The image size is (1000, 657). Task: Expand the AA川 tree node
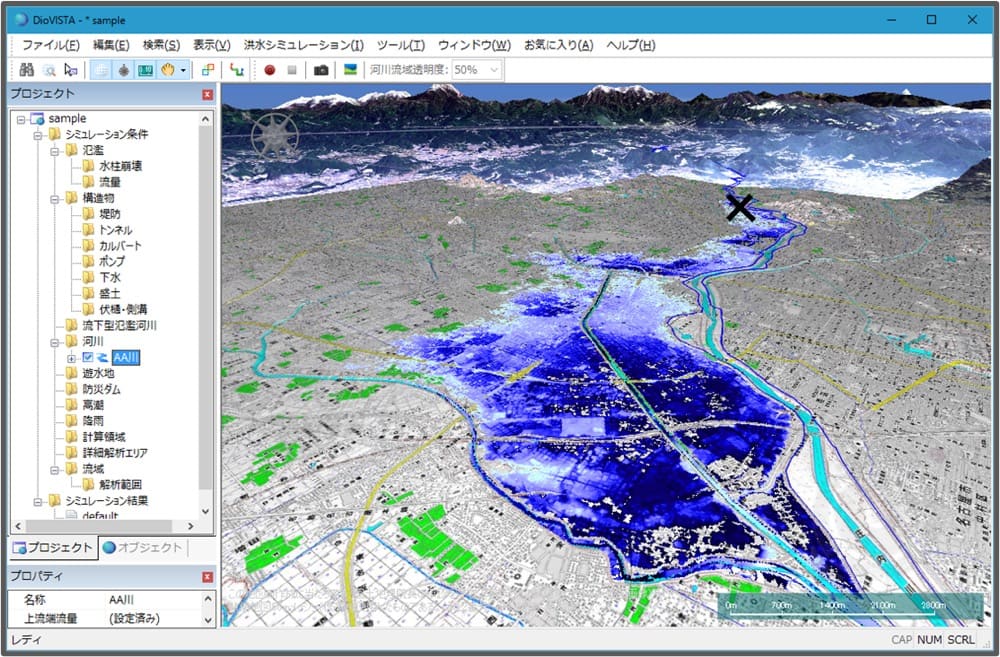[x=71, y=357]
